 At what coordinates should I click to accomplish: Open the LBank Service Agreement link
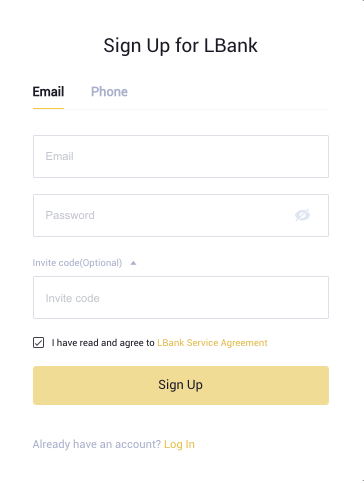coord(212,343)
